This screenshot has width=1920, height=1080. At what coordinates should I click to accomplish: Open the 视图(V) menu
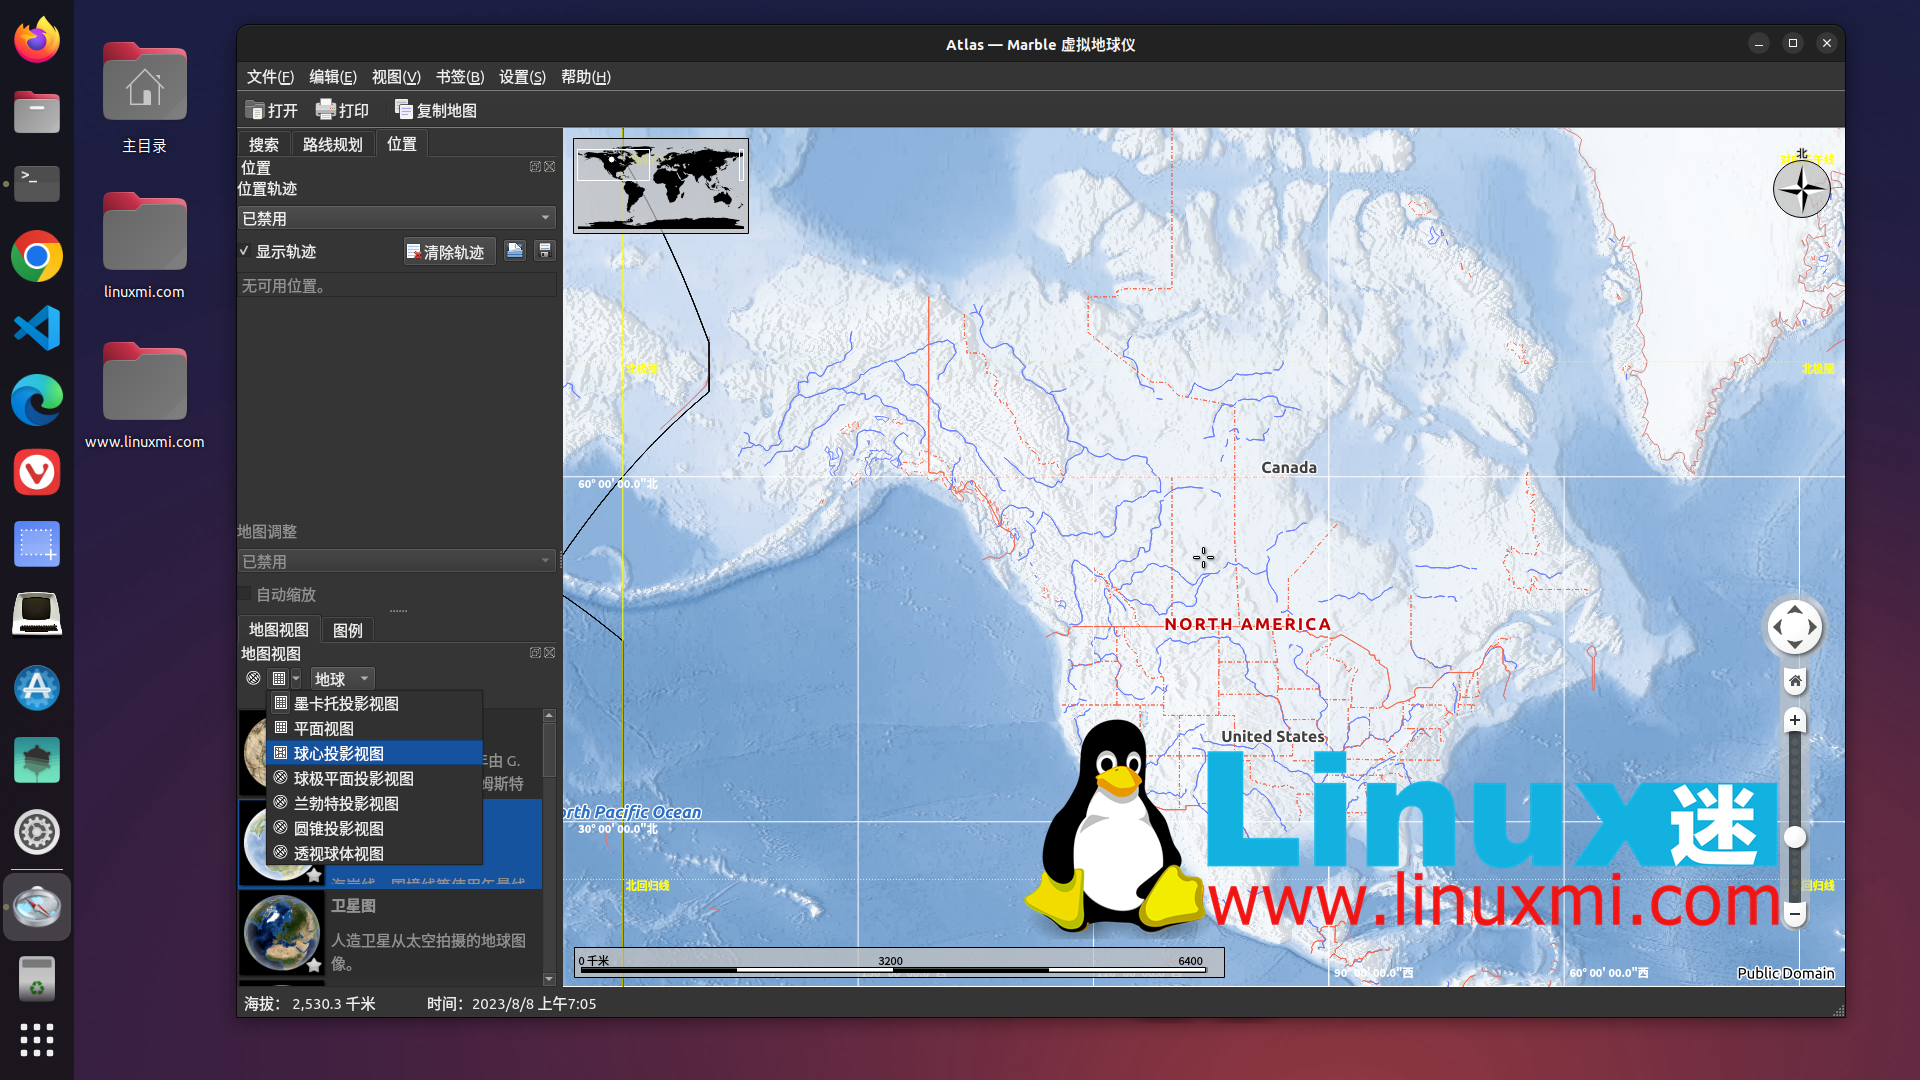coord(396,77)
